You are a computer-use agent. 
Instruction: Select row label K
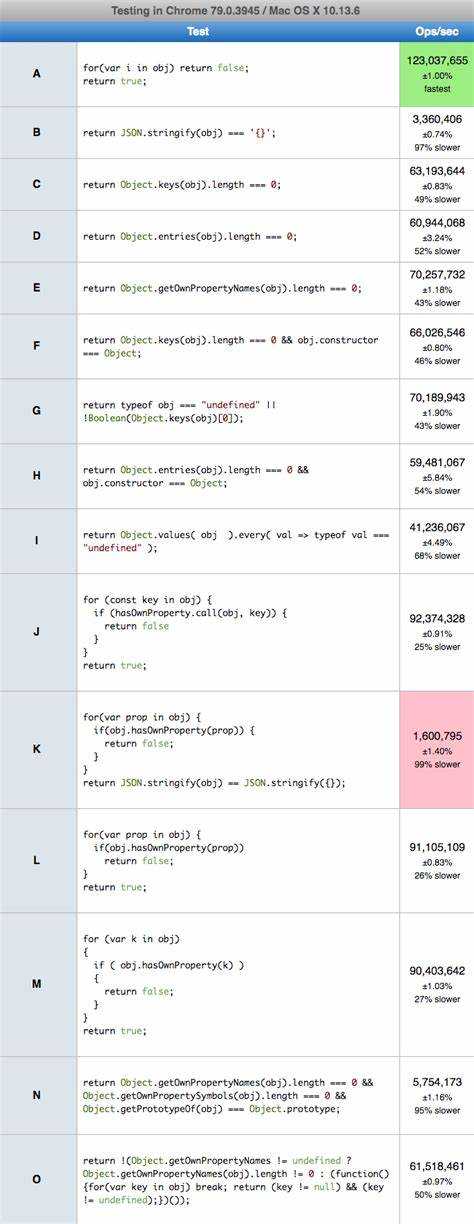click(38, 749)
